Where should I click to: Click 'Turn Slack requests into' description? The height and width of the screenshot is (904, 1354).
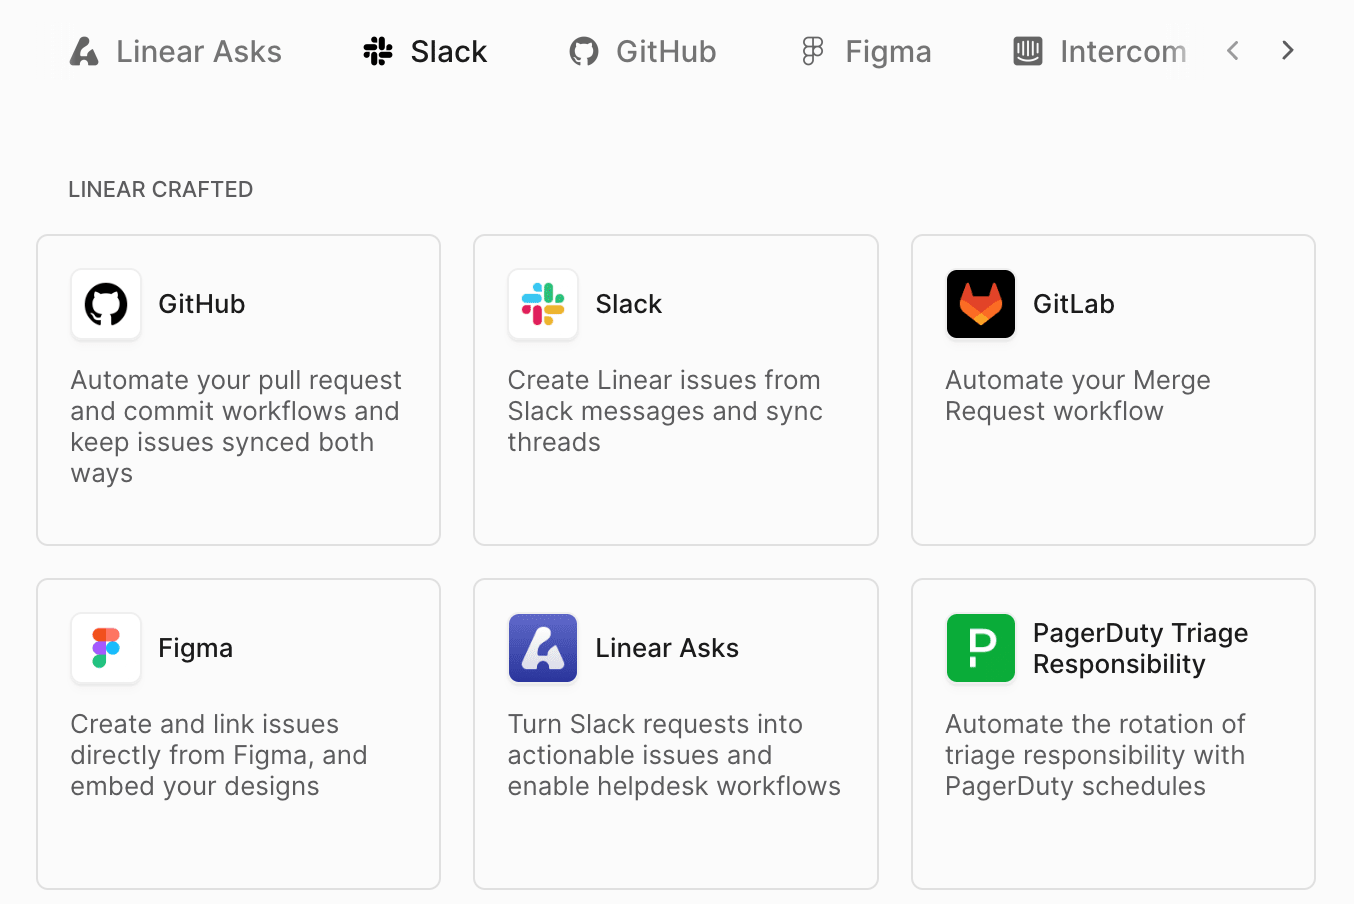(674, 755)
